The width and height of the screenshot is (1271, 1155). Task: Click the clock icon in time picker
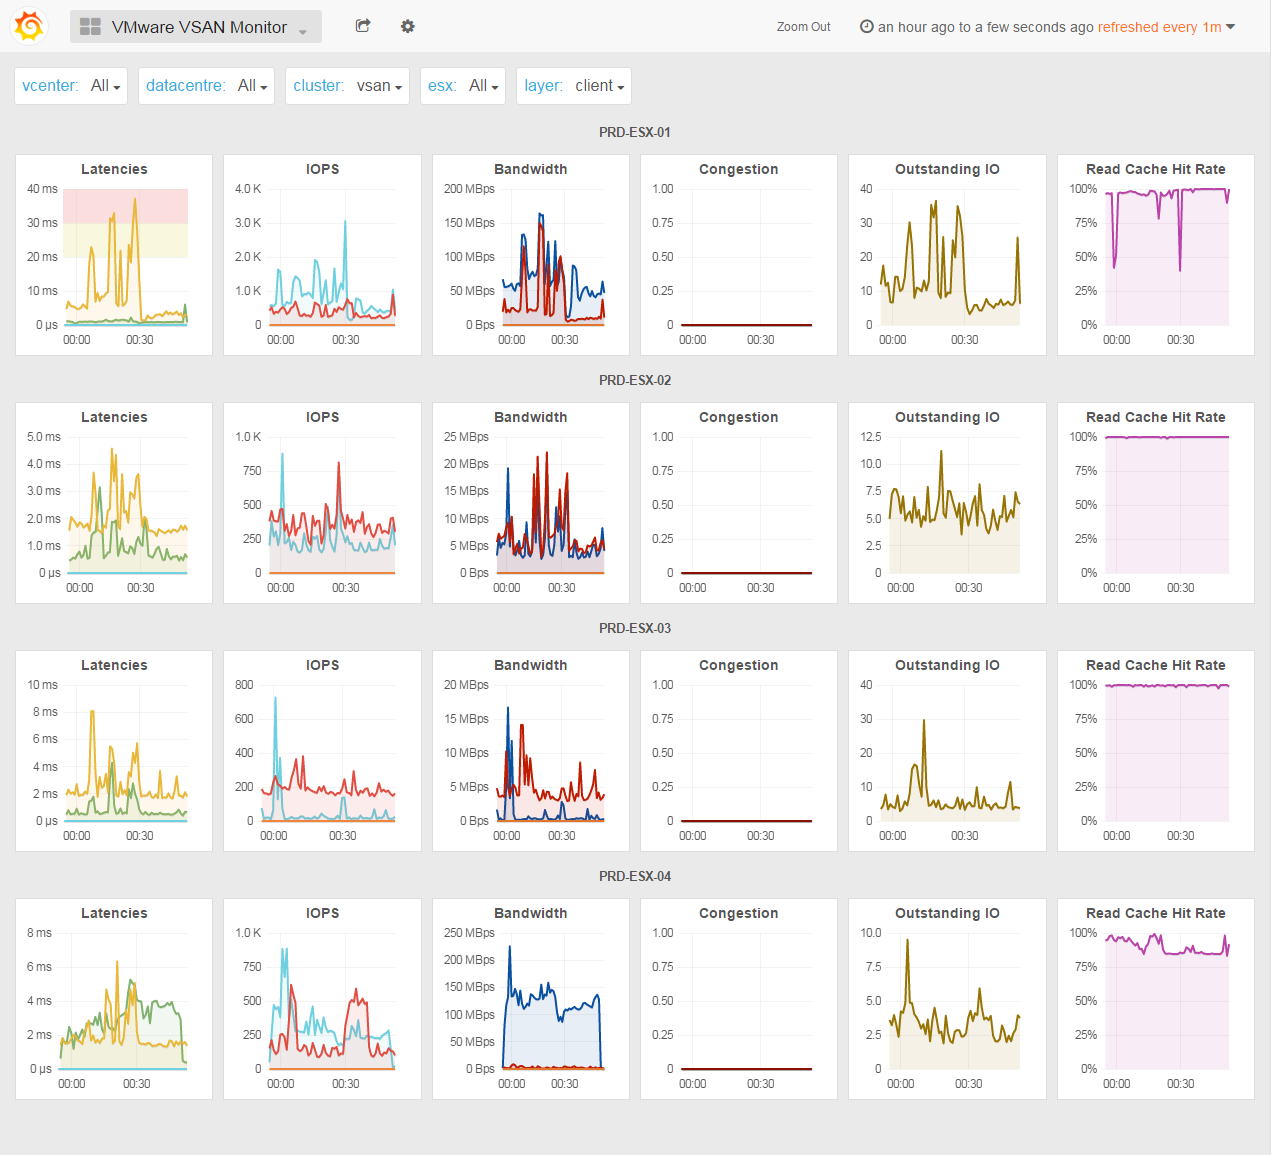(x=866, y=27)
